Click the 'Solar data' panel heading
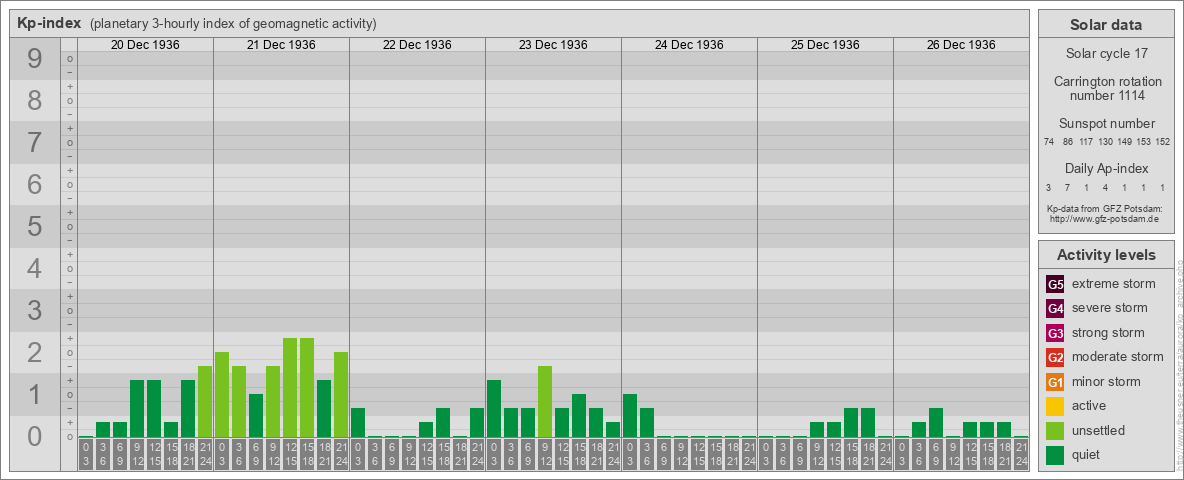Viewport: 1184px width, 480px height. 1106,25
